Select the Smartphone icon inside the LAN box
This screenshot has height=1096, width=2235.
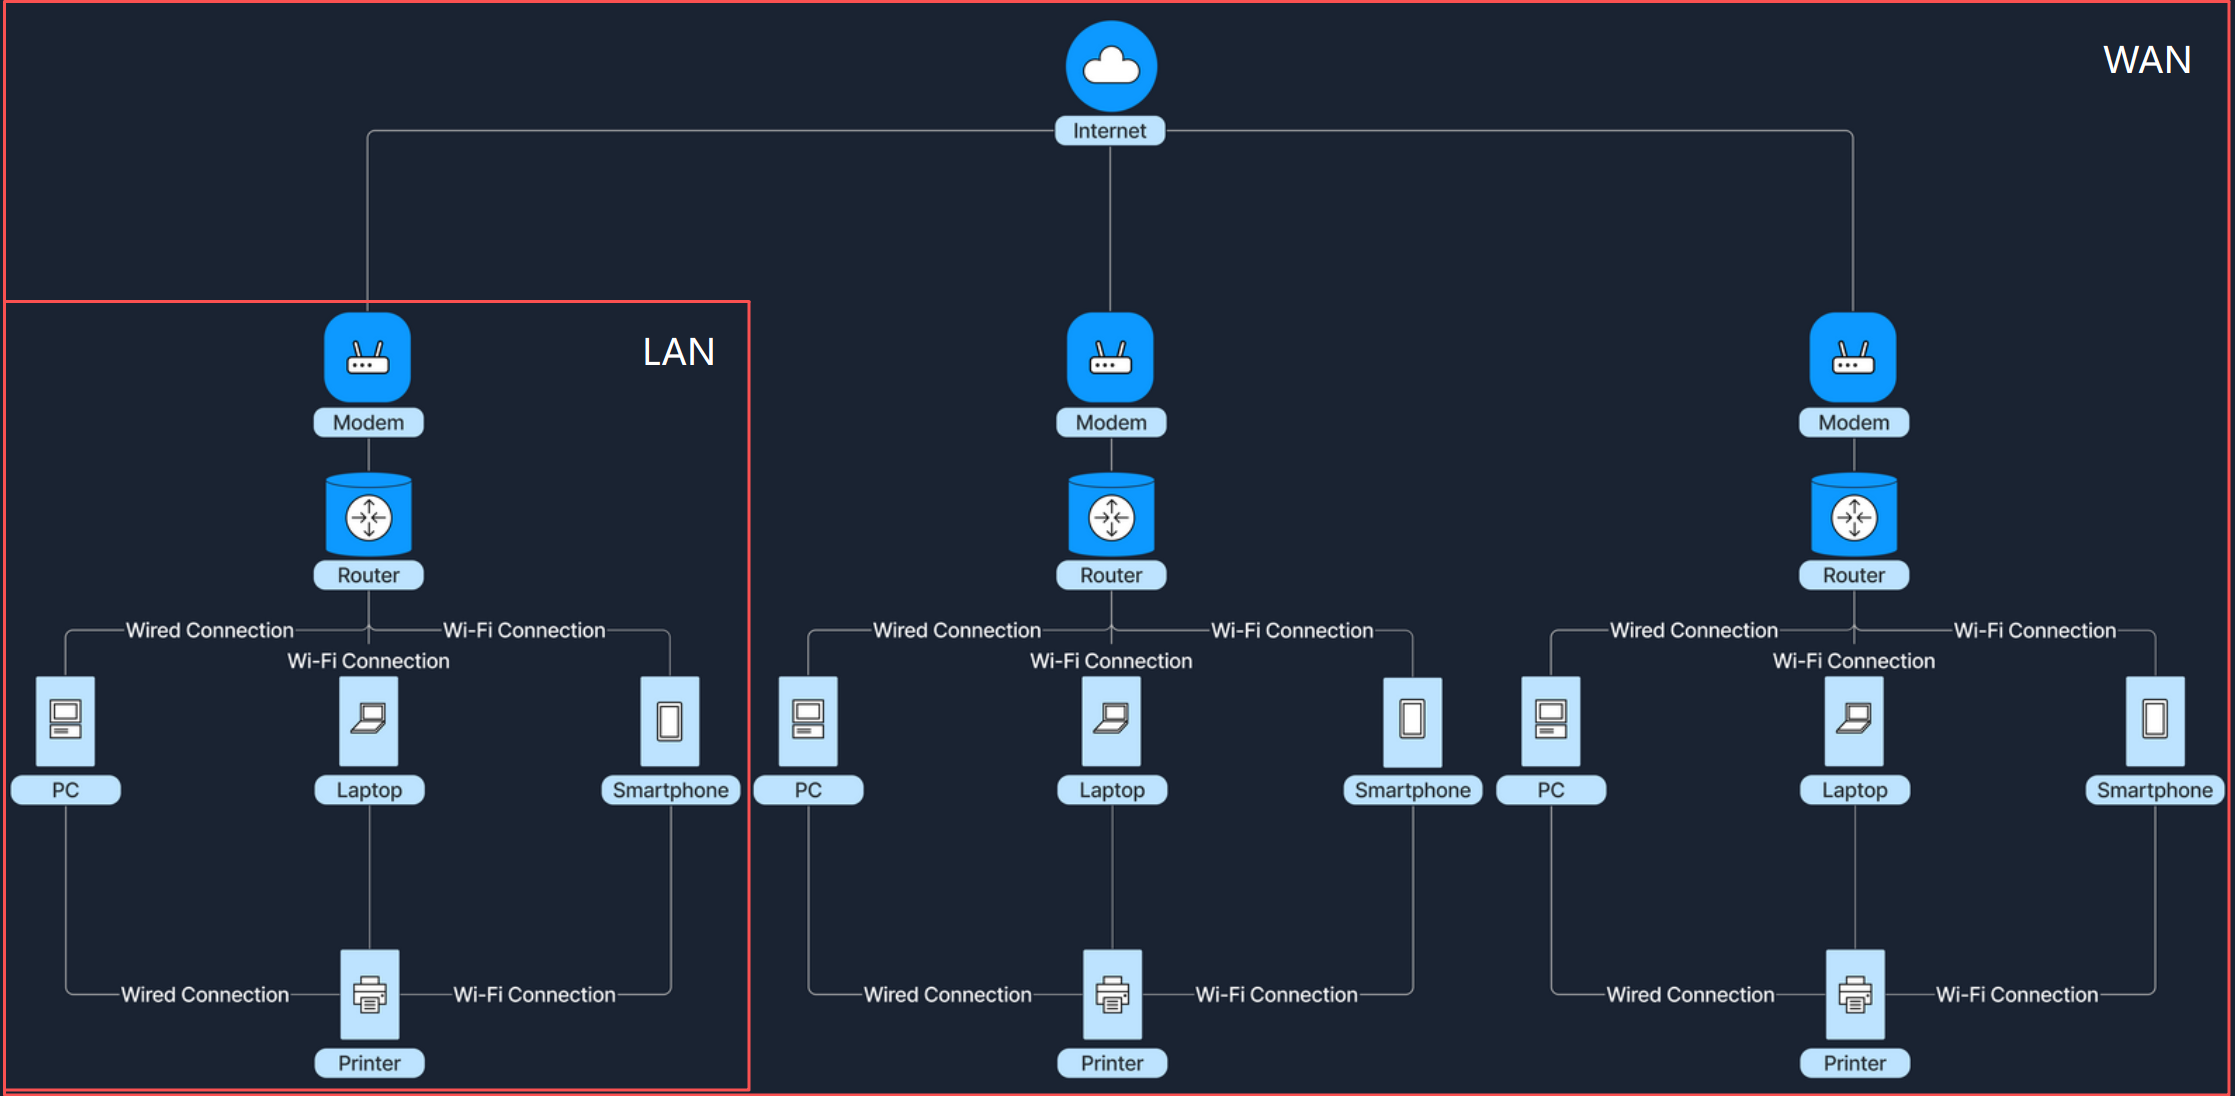[x=670, y=720]
